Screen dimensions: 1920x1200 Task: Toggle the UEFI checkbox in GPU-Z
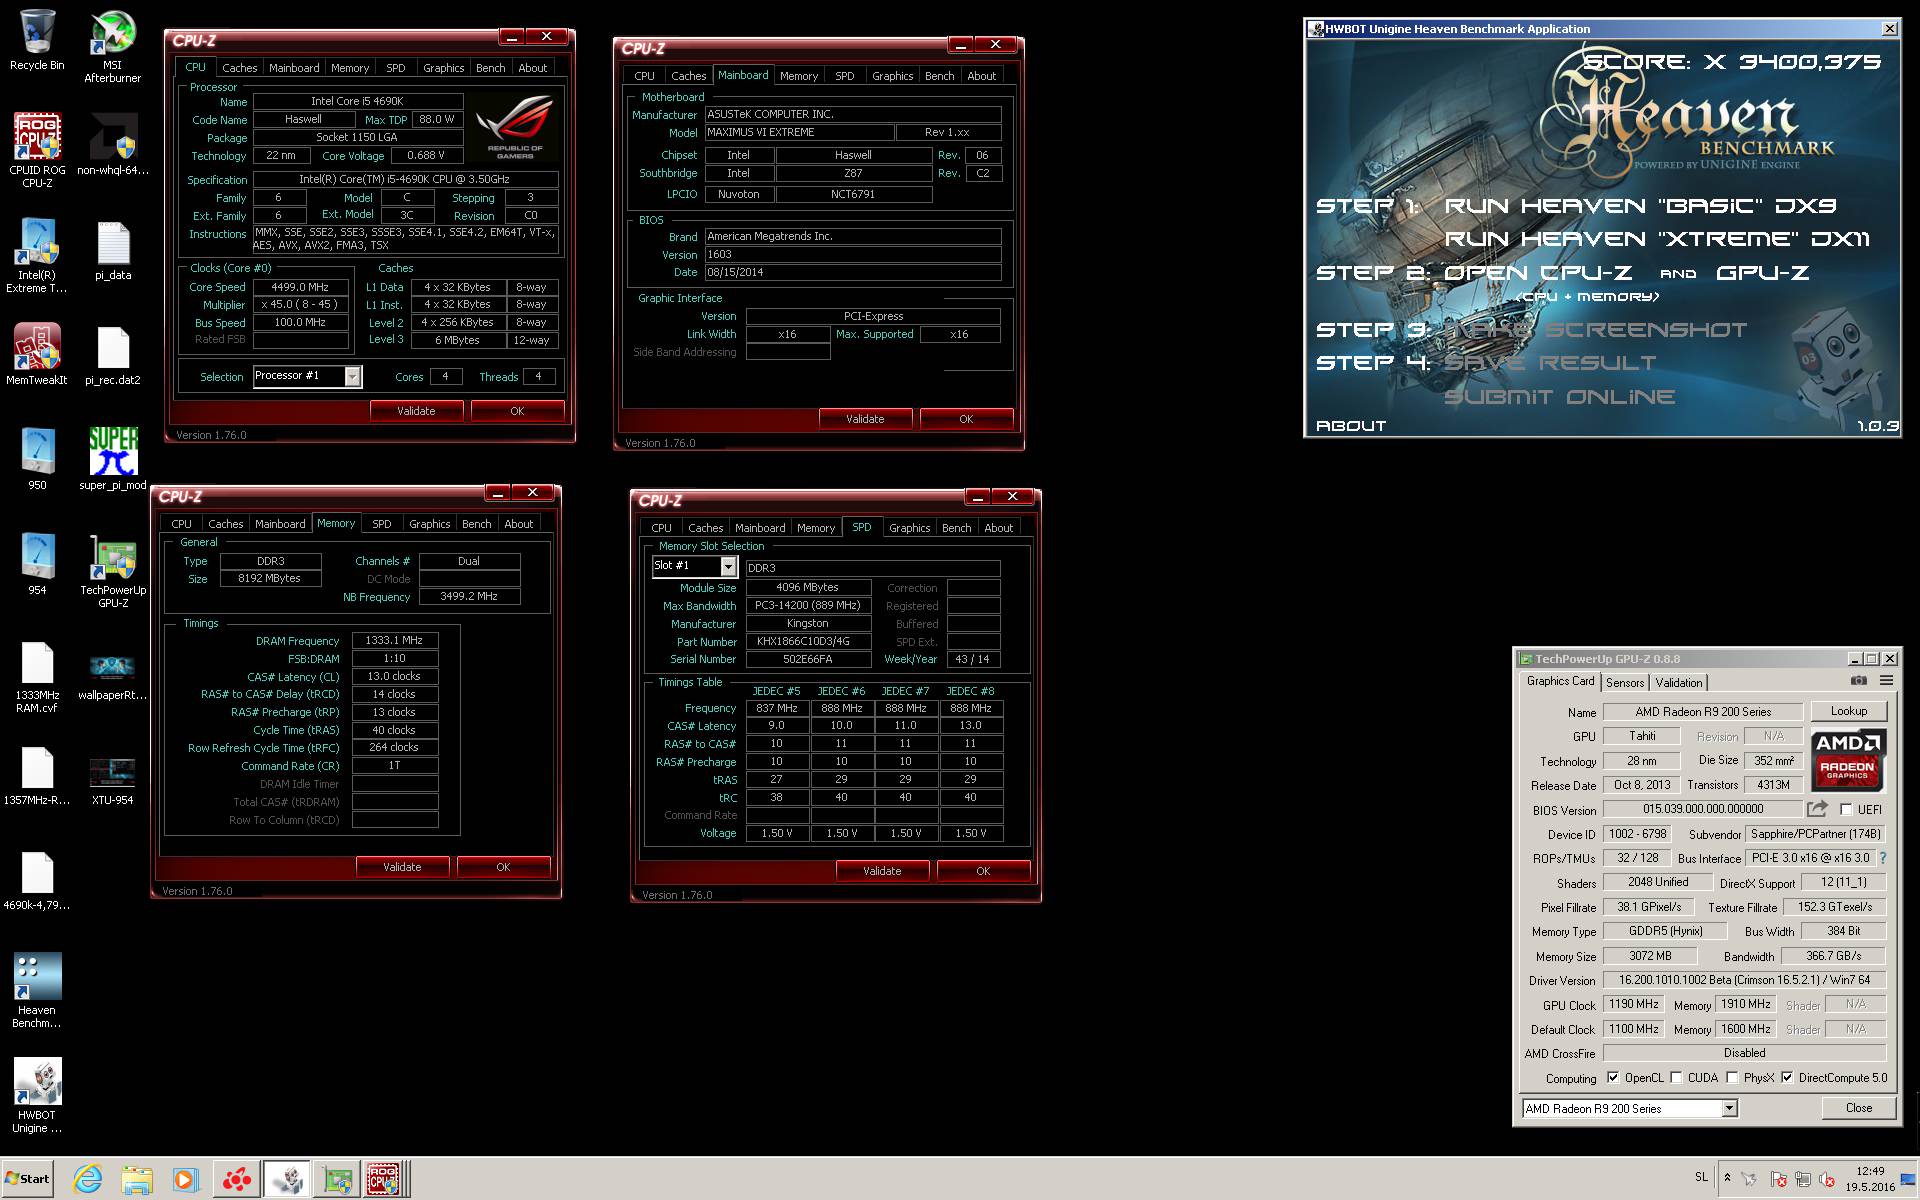pyautogui.click(x=1846, y=809)
